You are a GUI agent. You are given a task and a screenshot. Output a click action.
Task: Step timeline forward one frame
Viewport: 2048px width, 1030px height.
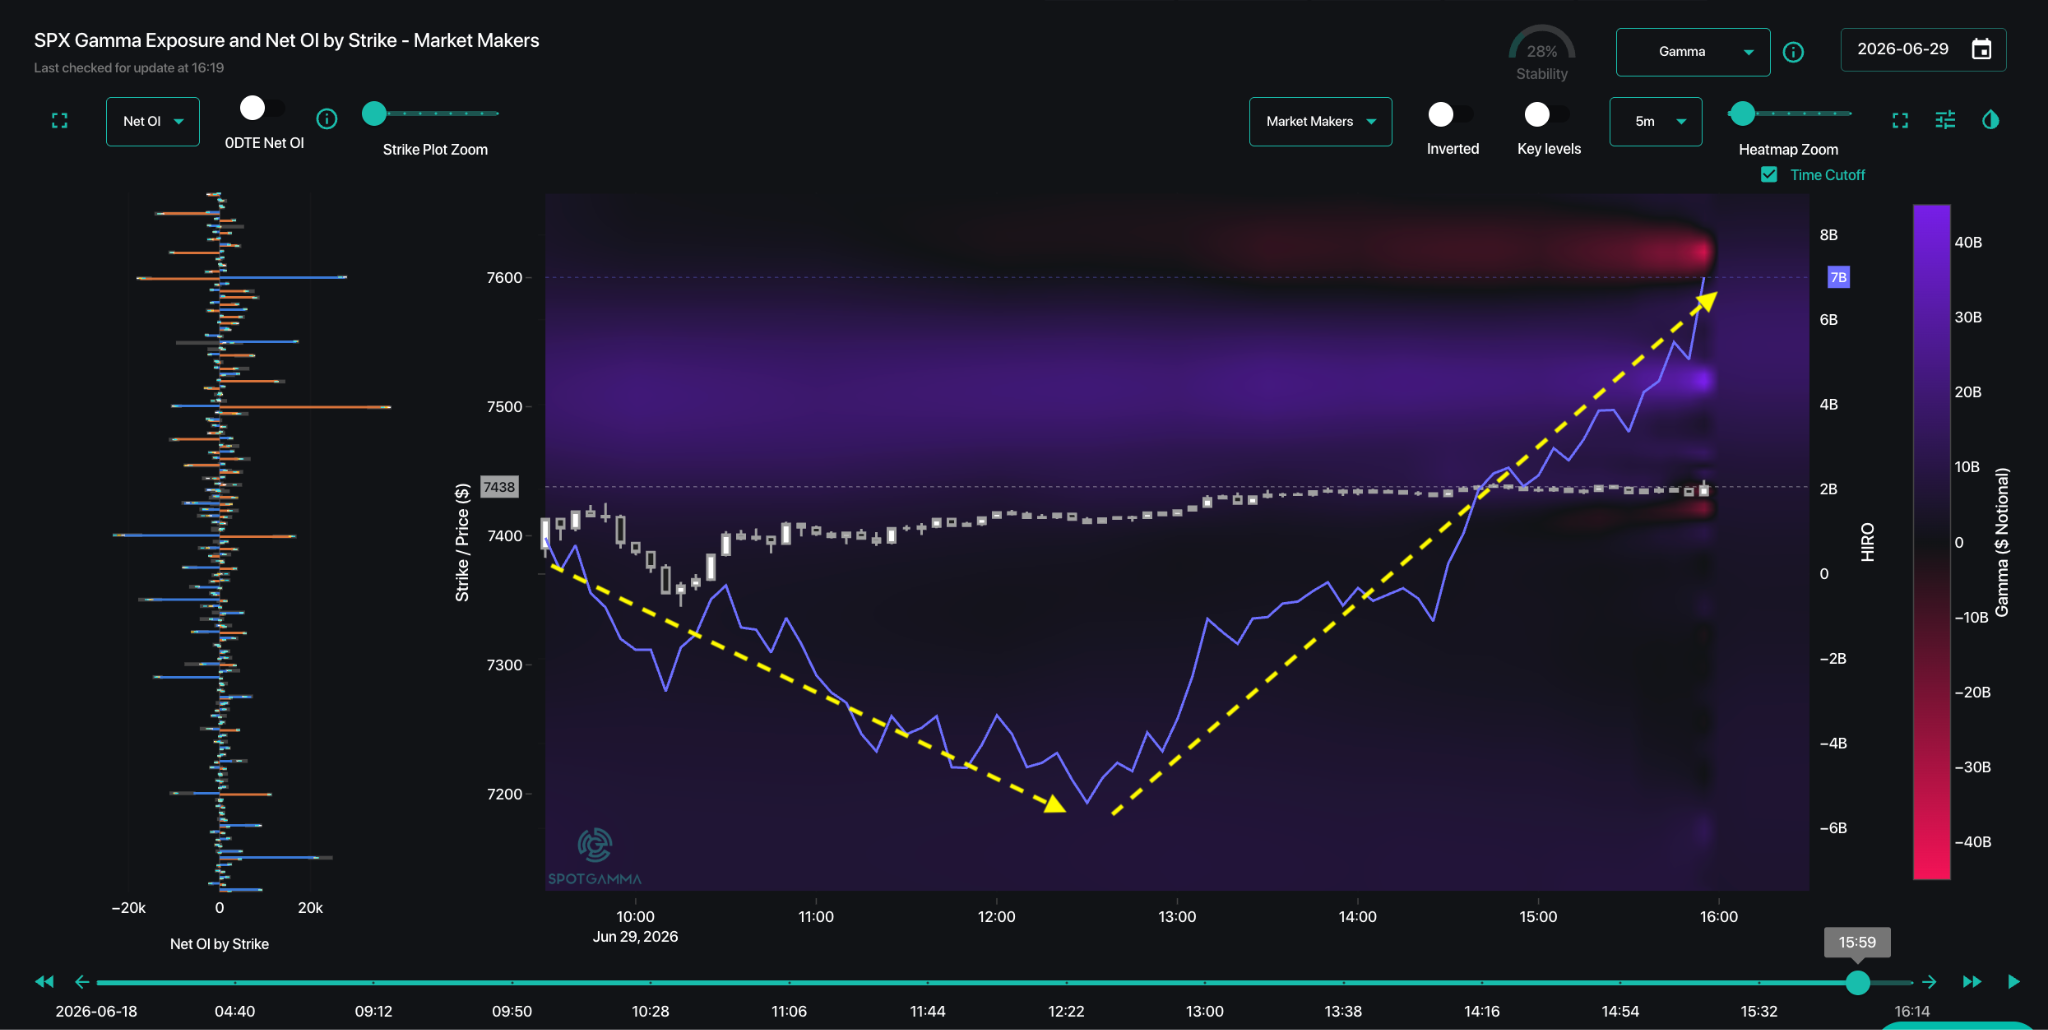pyautogui.click(x=1929, y=982)
